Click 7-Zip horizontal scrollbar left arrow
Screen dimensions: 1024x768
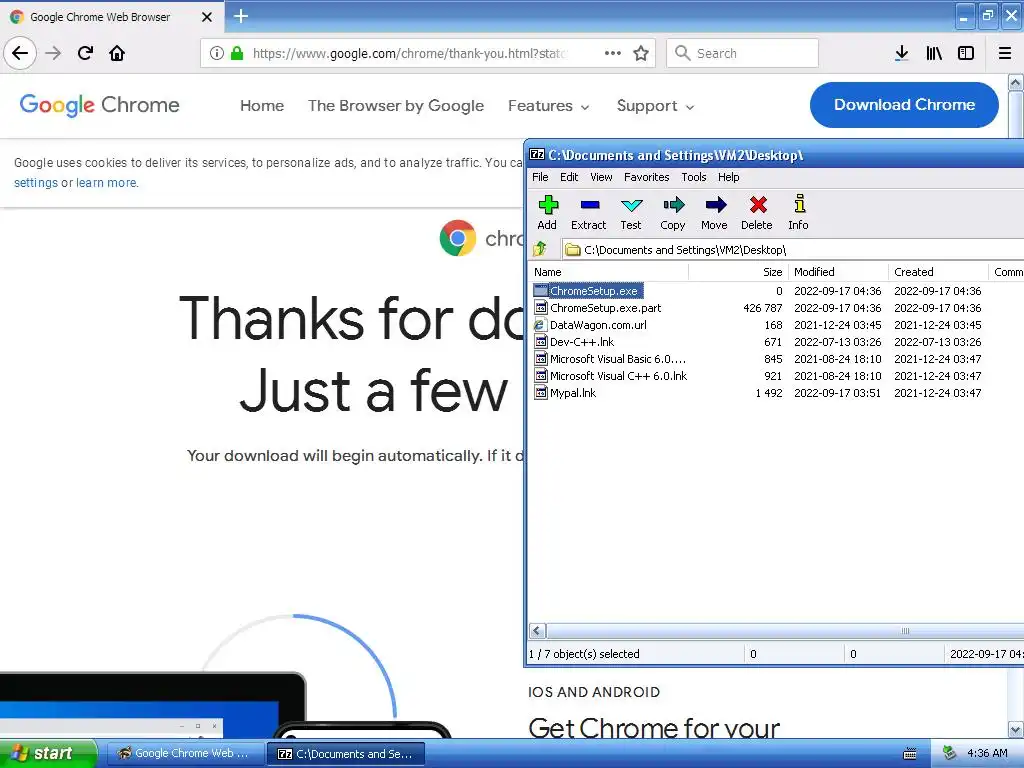(x=537, y=630)
